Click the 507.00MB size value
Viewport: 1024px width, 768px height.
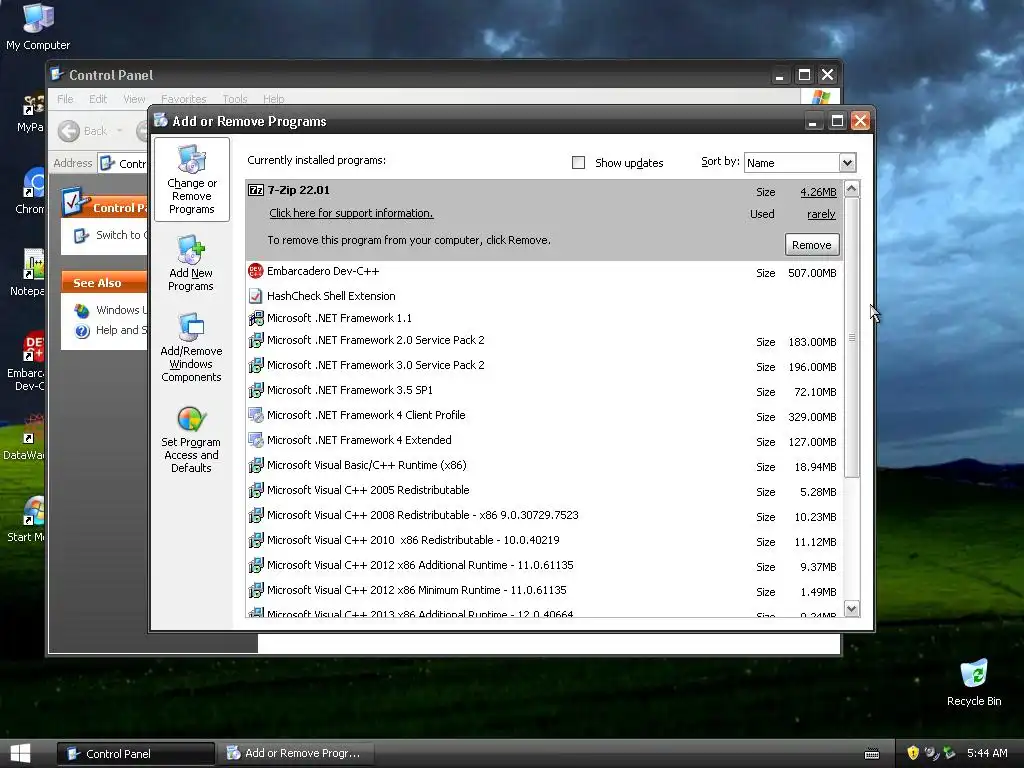pos(812,273)
